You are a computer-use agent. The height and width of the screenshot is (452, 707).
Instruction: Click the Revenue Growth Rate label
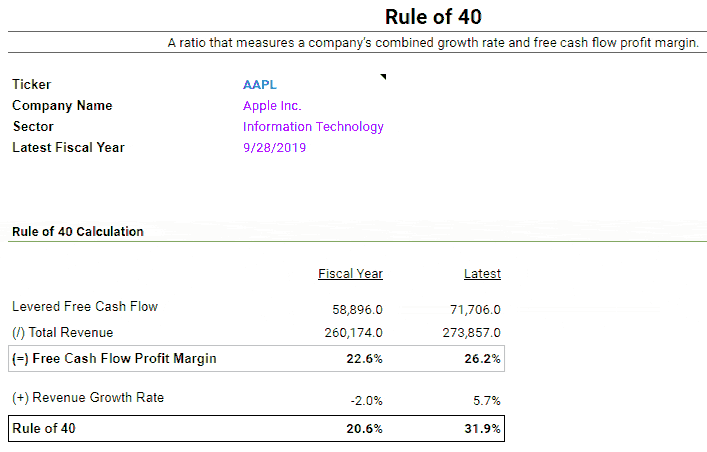[88, 397]
